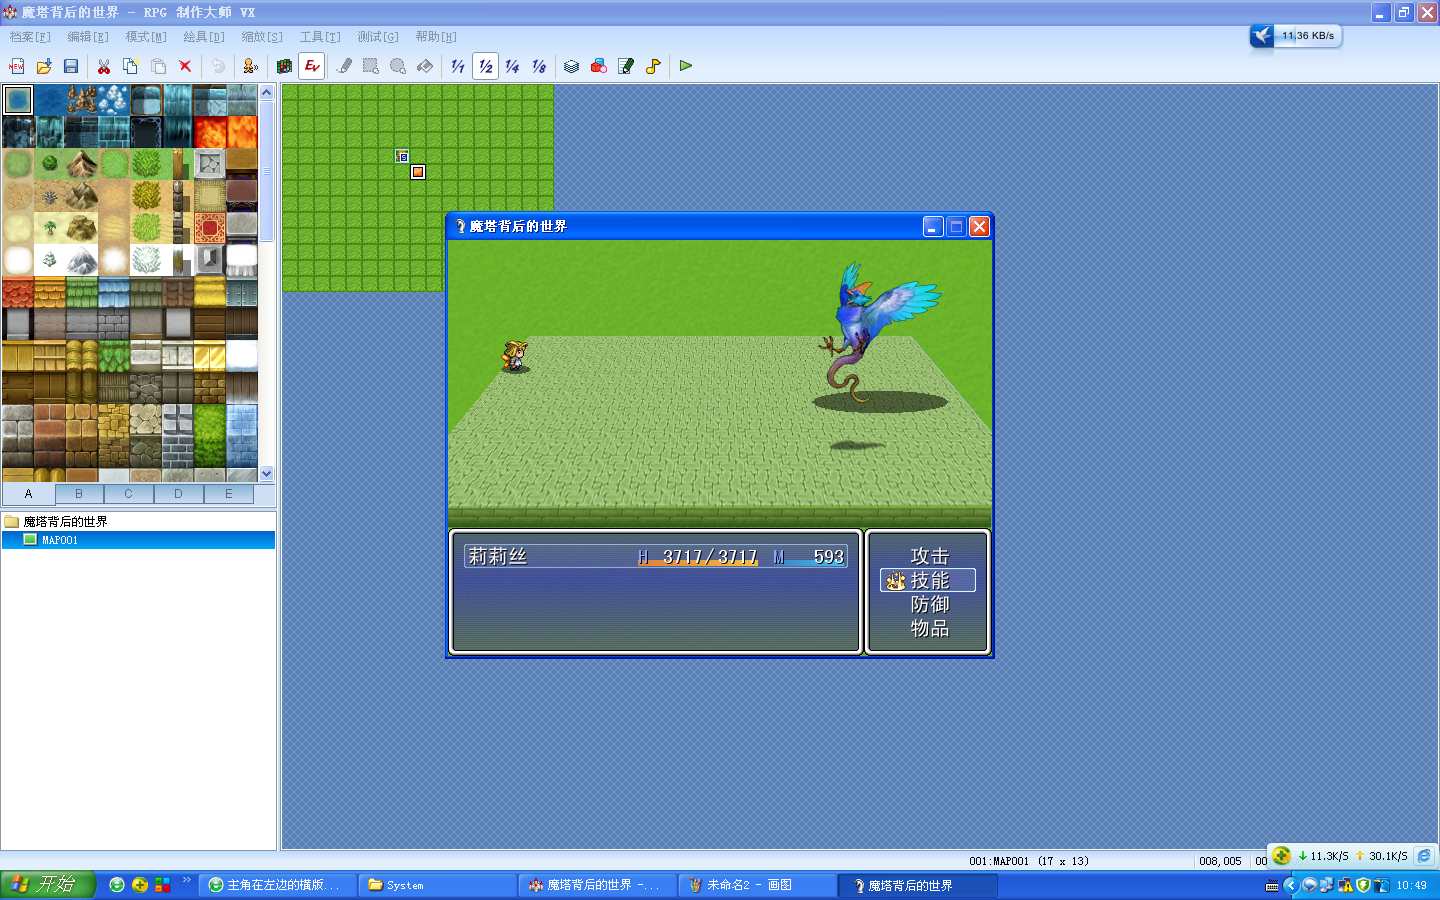Choose 攻击 in battle command menu
This screenshot has height=900, width=1440.
pos(929,556)
